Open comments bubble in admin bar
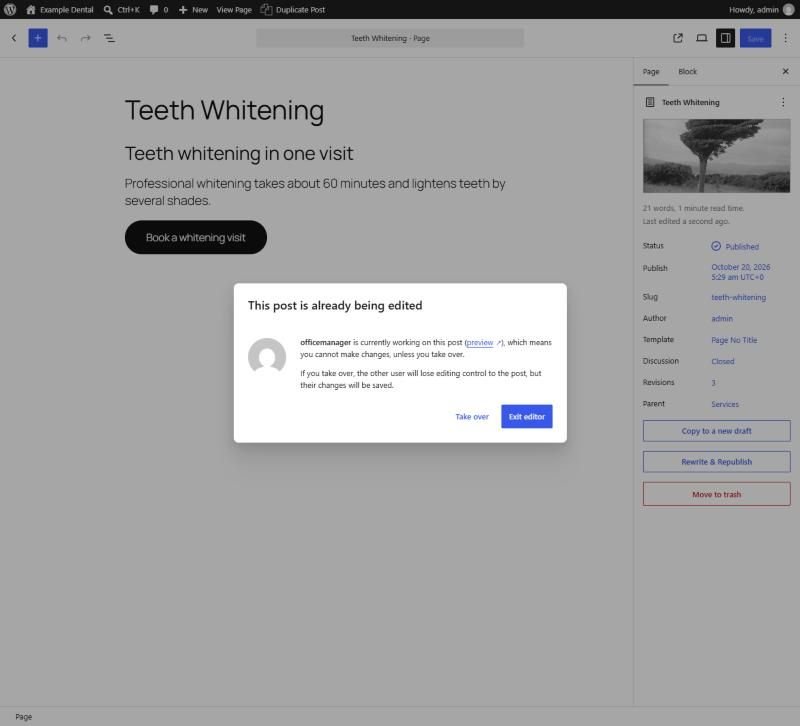This screenshot has width=800, height=726. coord(159,10)
